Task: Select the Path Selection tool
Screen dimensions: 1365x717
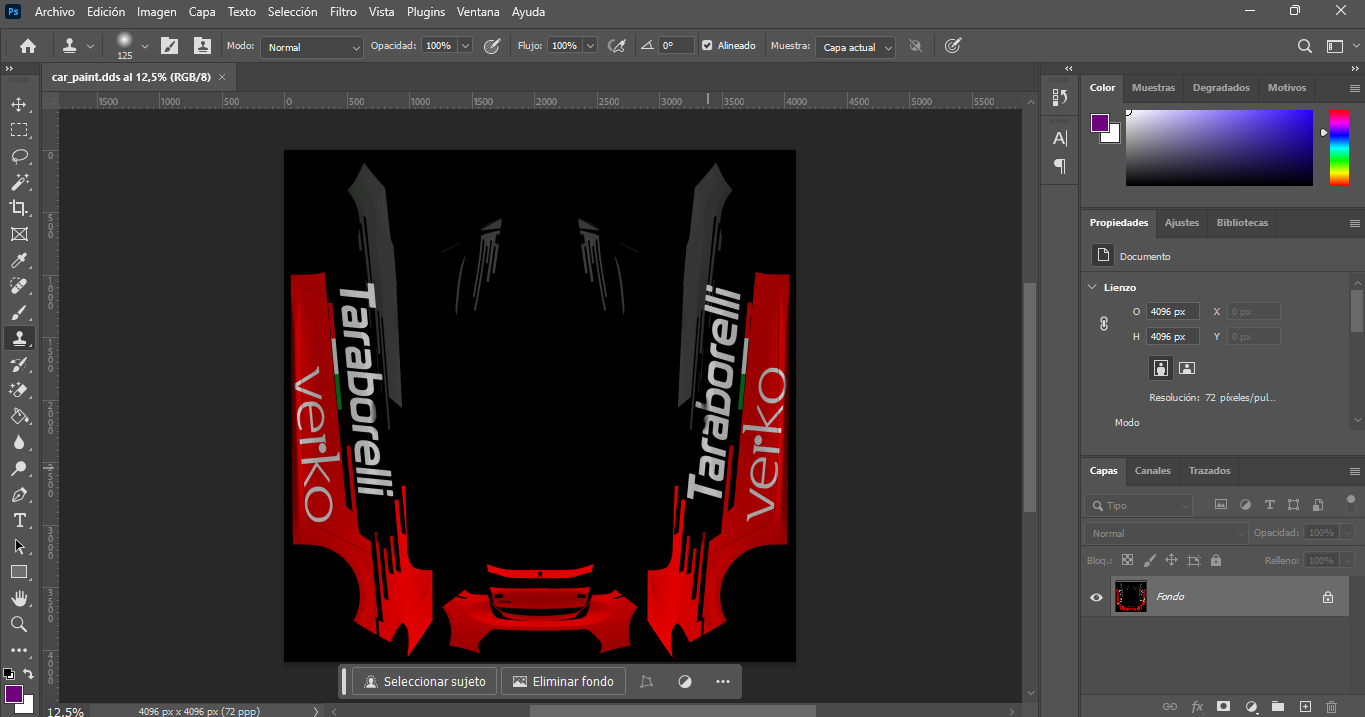Action: tap(19, 546)
